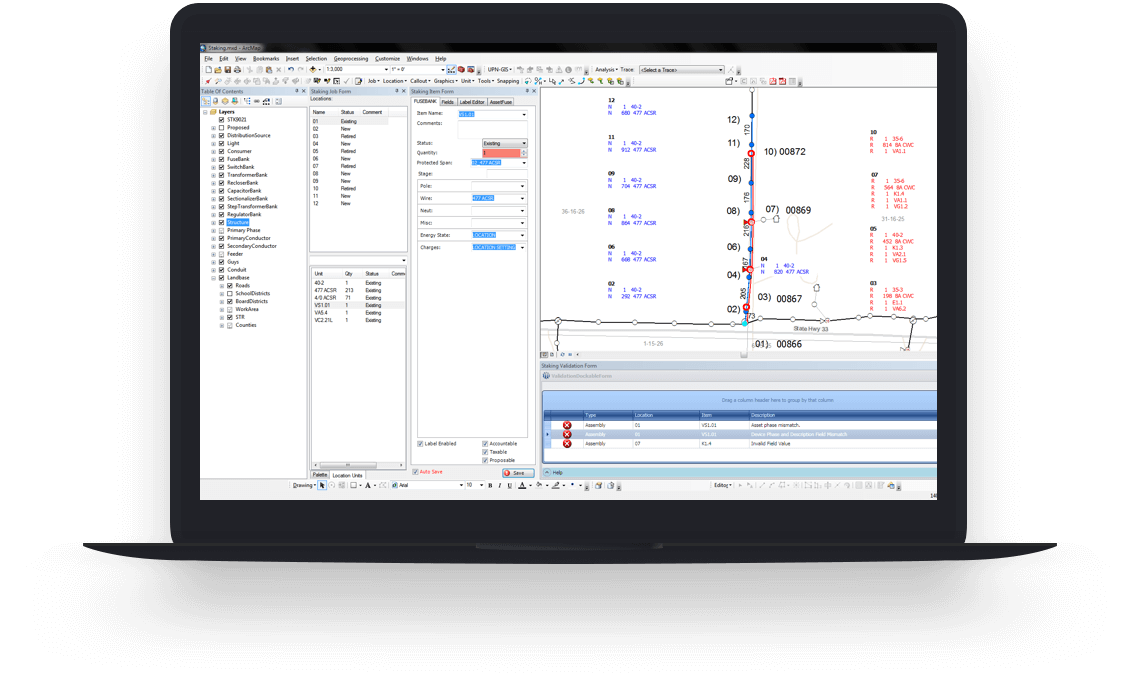Collapse the Layers tree node

pyautogui.click(x=205, y=112)
